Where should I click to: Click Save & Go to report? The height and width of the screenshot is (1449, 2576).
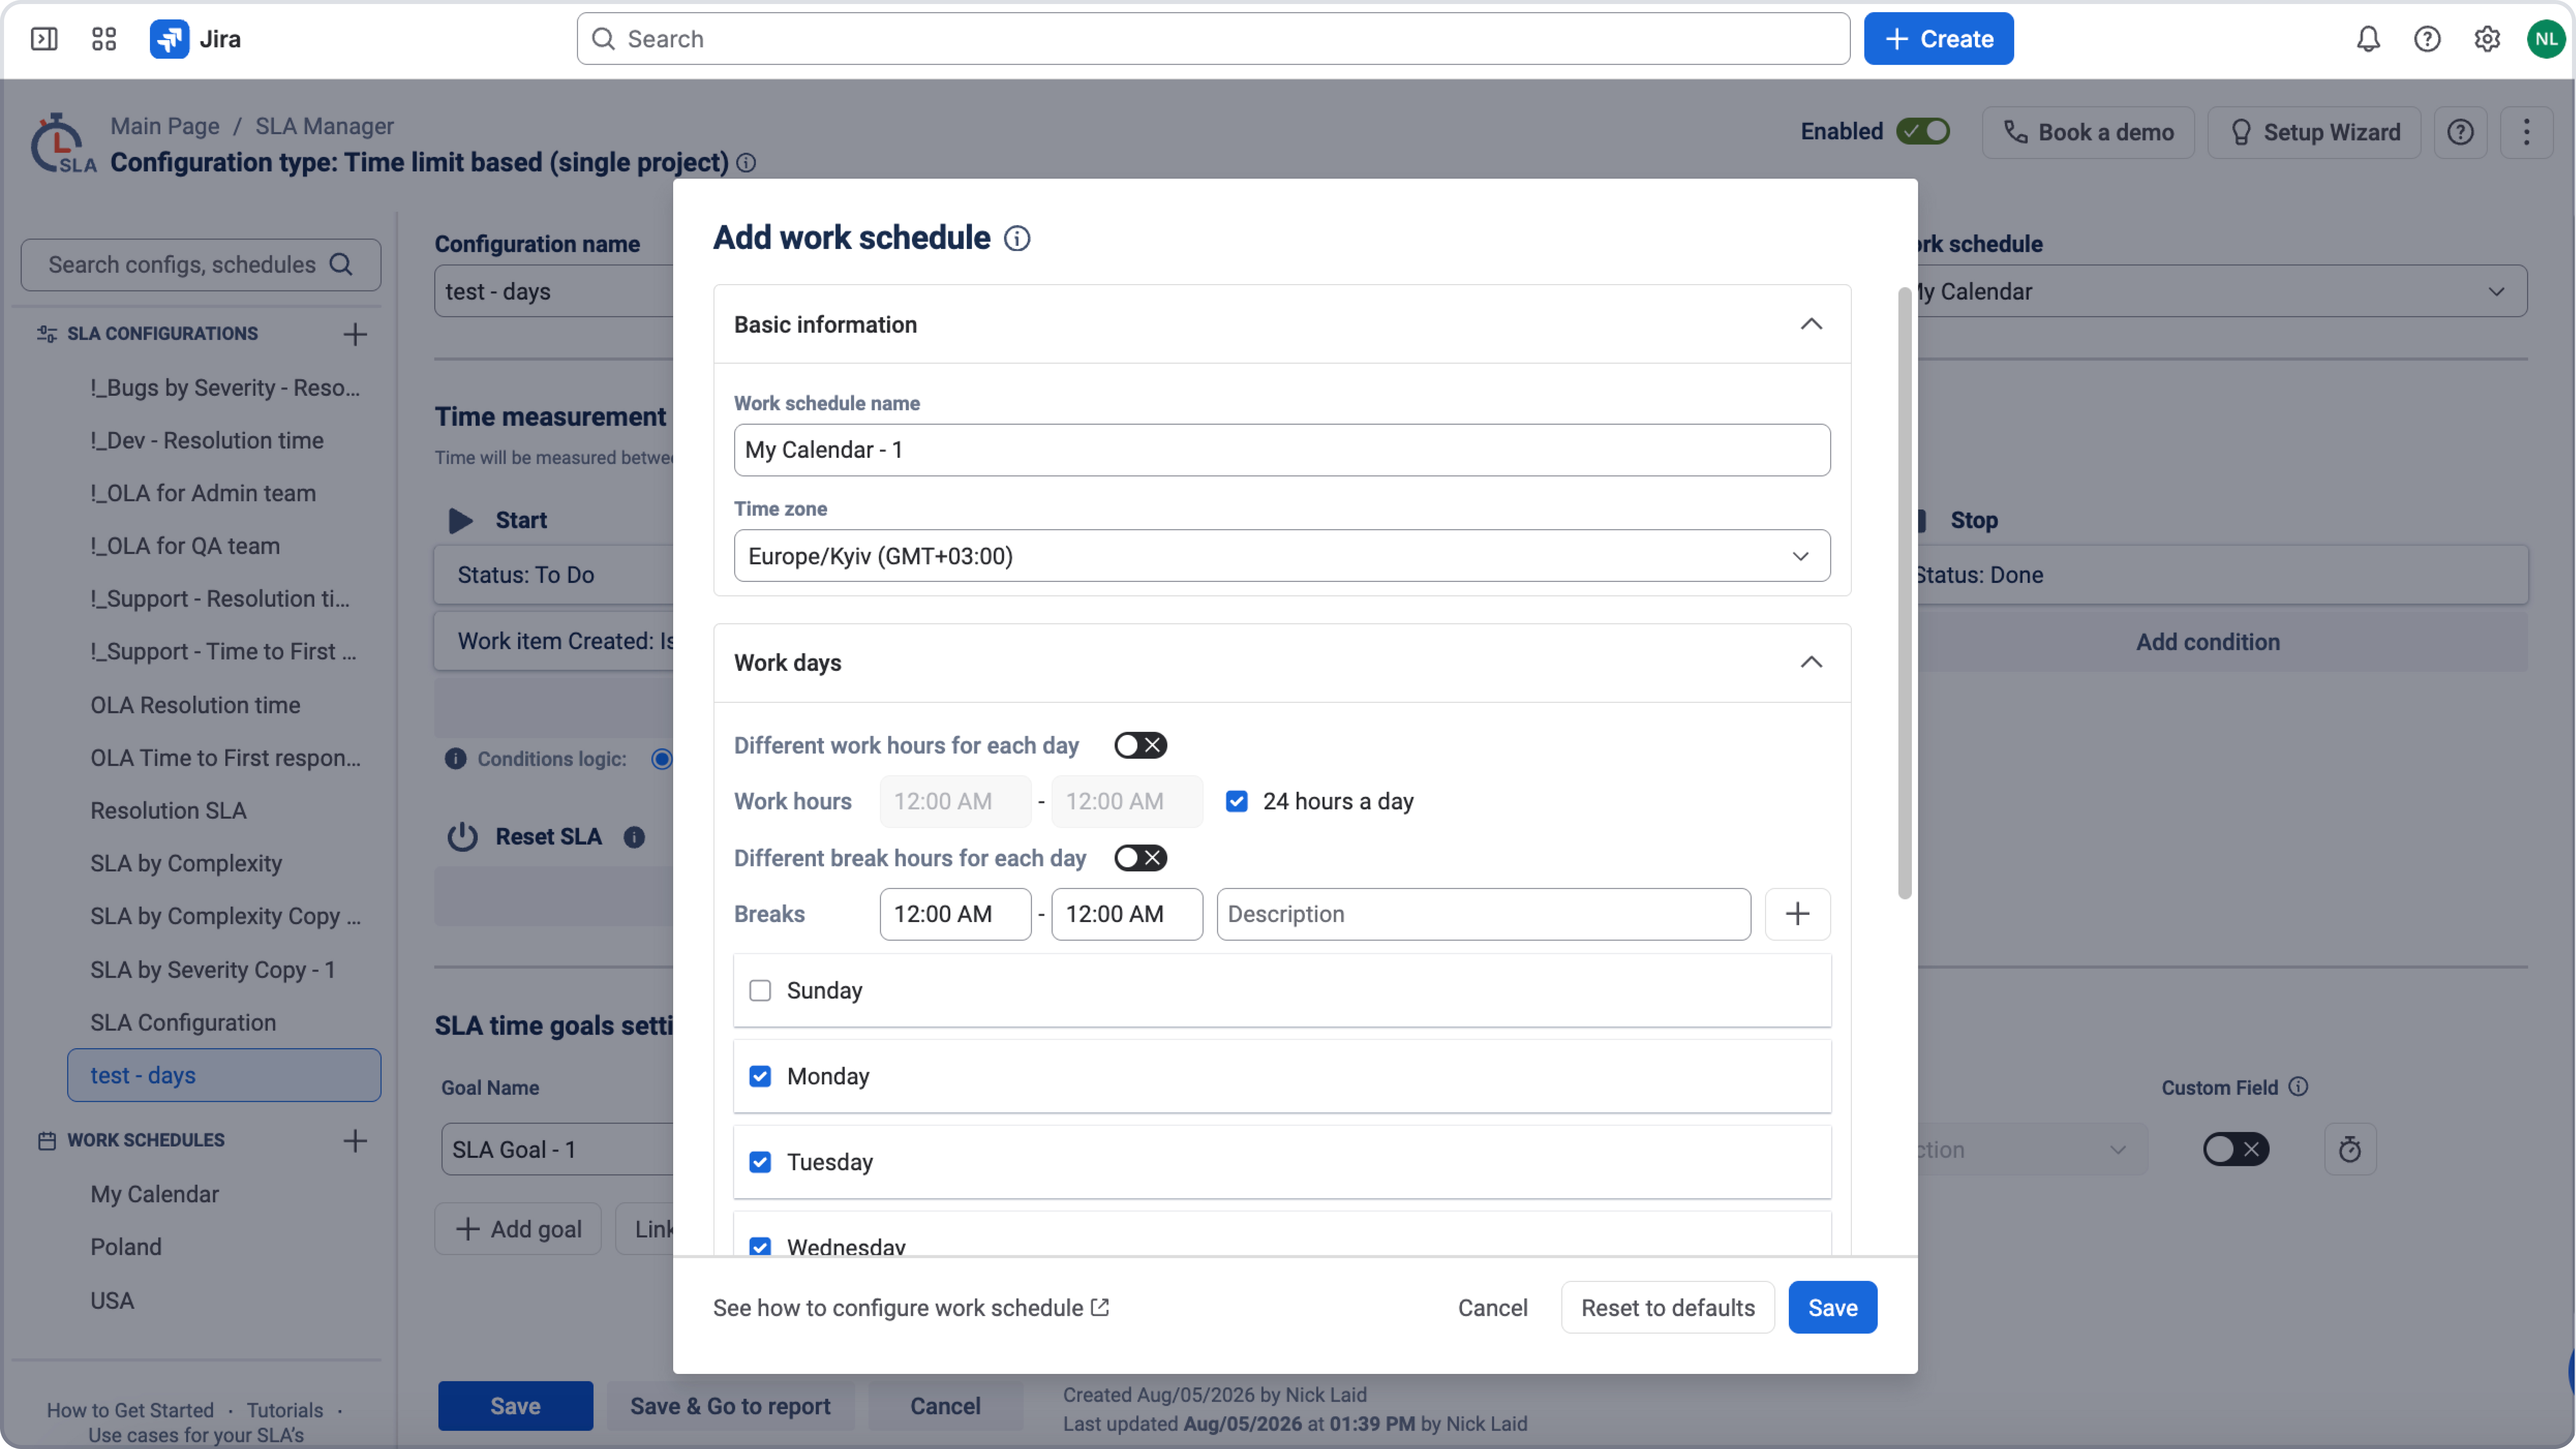pyautogui.click(x=730, y=1406)
